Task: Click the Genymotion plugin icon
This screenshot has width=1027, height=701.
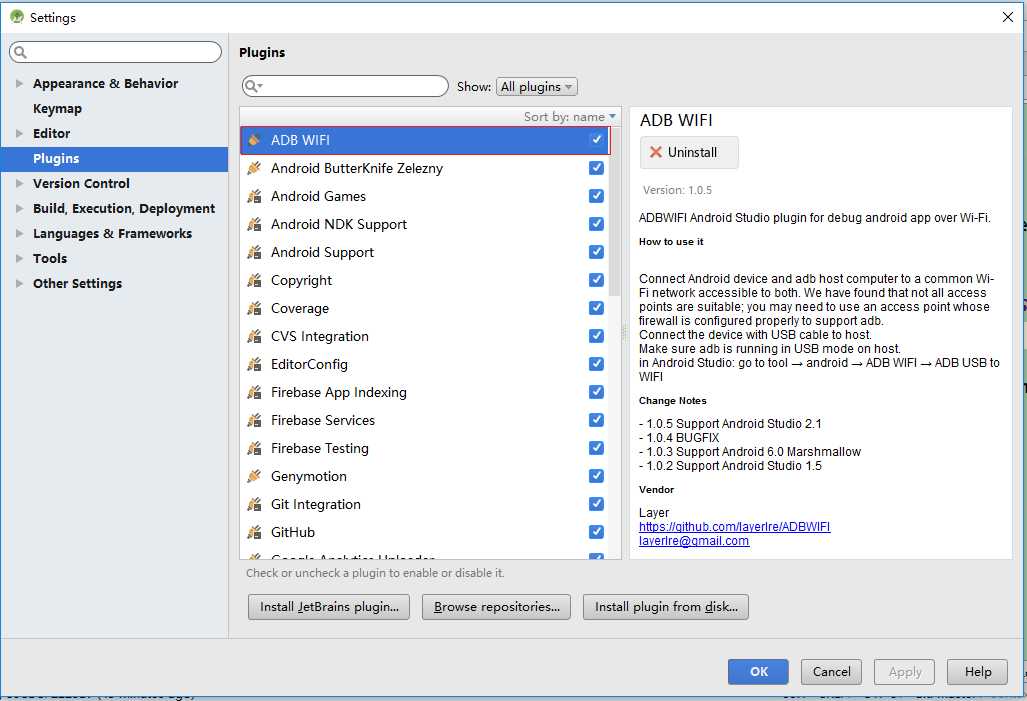Action: [x=254, y=476]
